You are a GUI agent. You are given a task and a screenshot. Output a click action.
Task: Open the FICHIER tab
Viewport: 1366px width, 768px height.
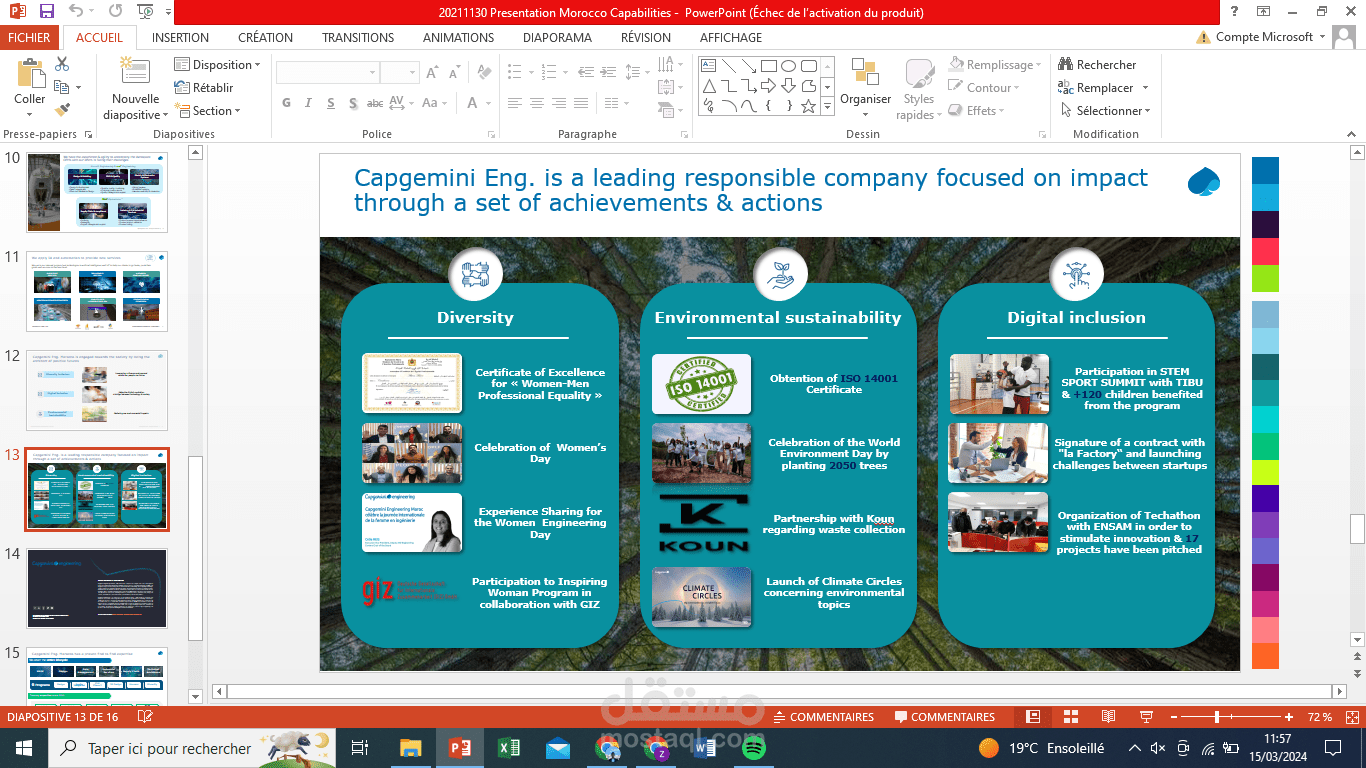point(29,38)
